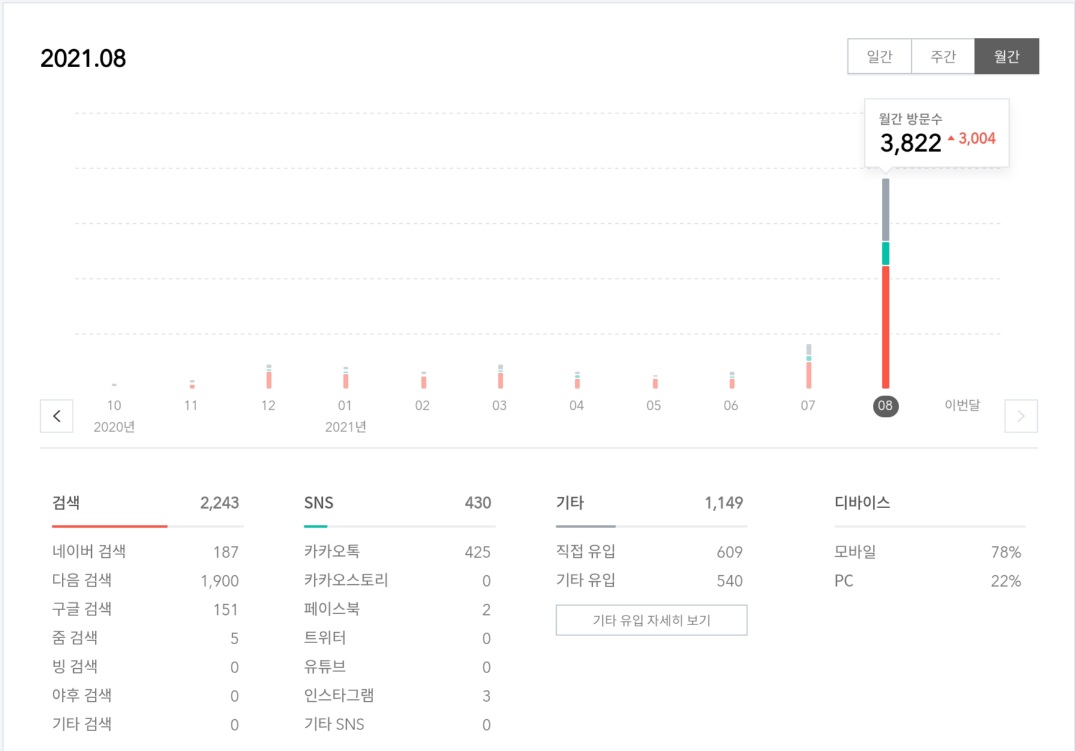Click the July visits bar
Image resolution: width=1075 pixels, height=751 pixels.
[x=809, y=366]
